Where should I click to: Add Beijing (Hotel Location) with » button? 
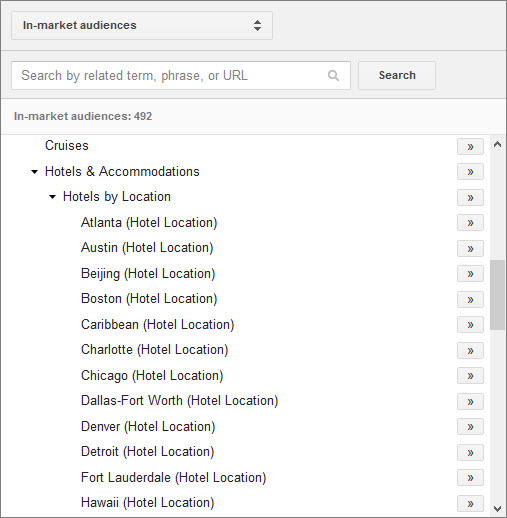click(470, 274)
